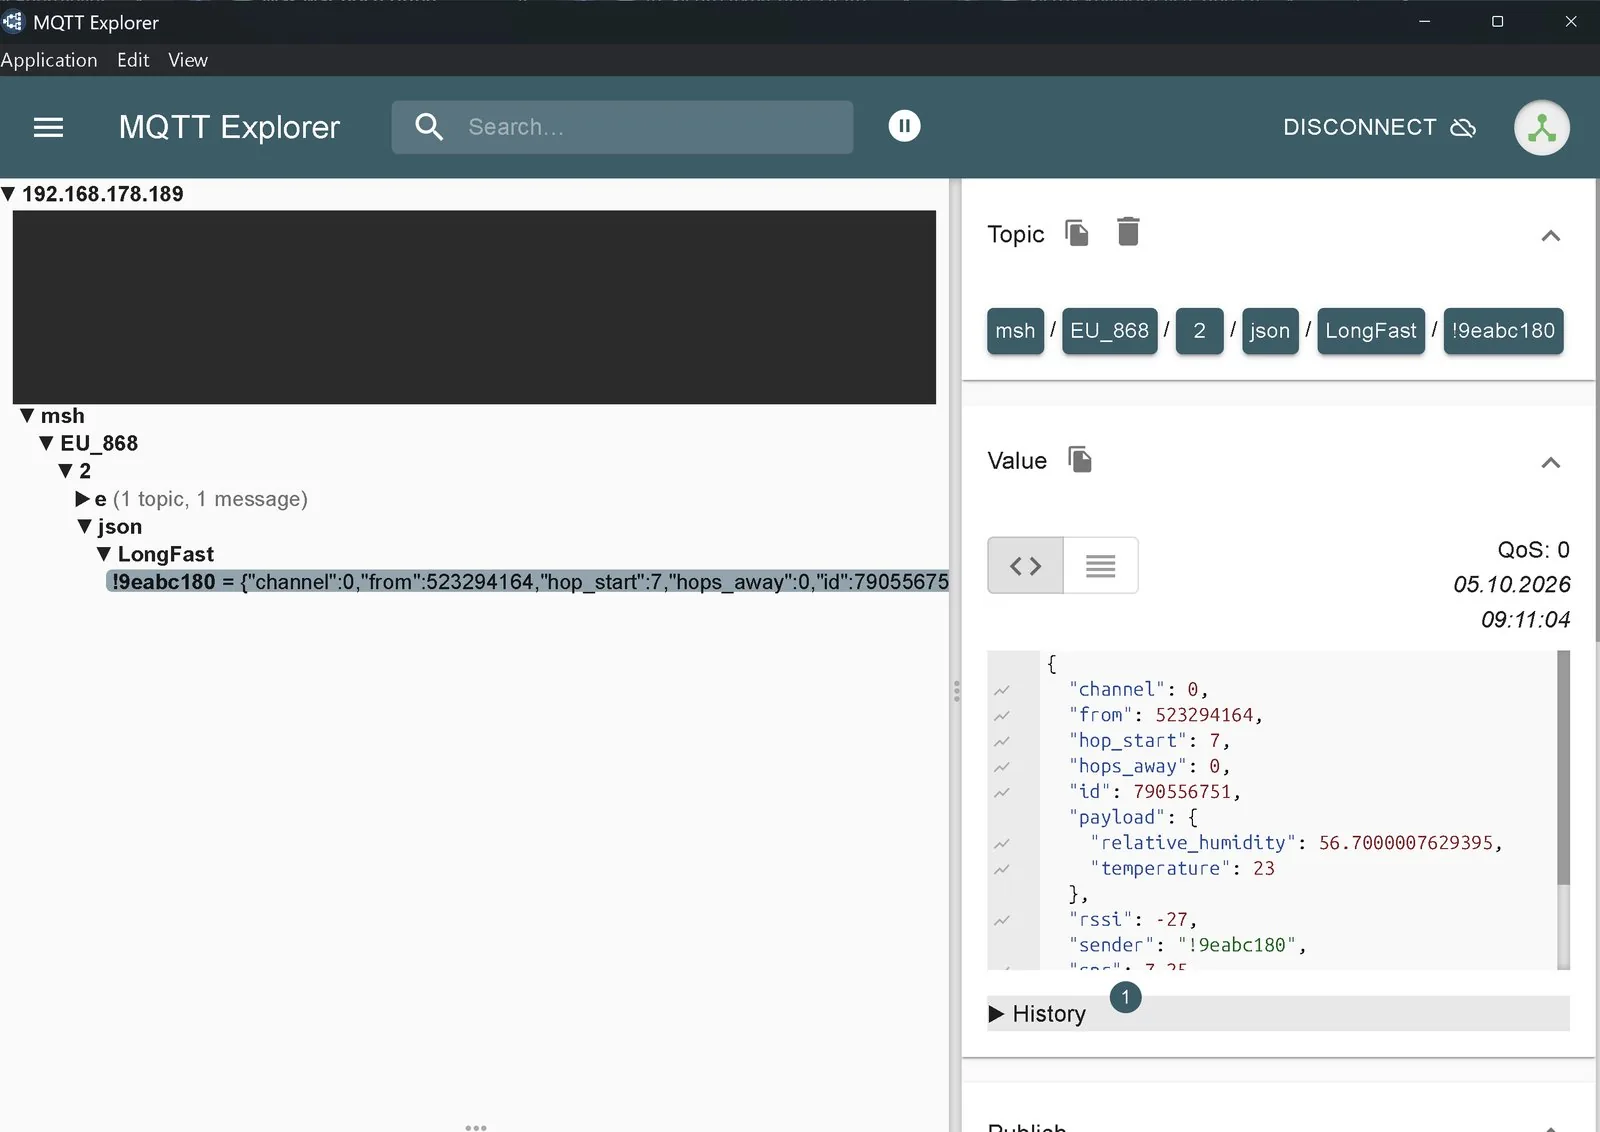This screenshot has width=1600, height=1132.
Task: Collapse the 2 tree node
Action: click(65, 471)
